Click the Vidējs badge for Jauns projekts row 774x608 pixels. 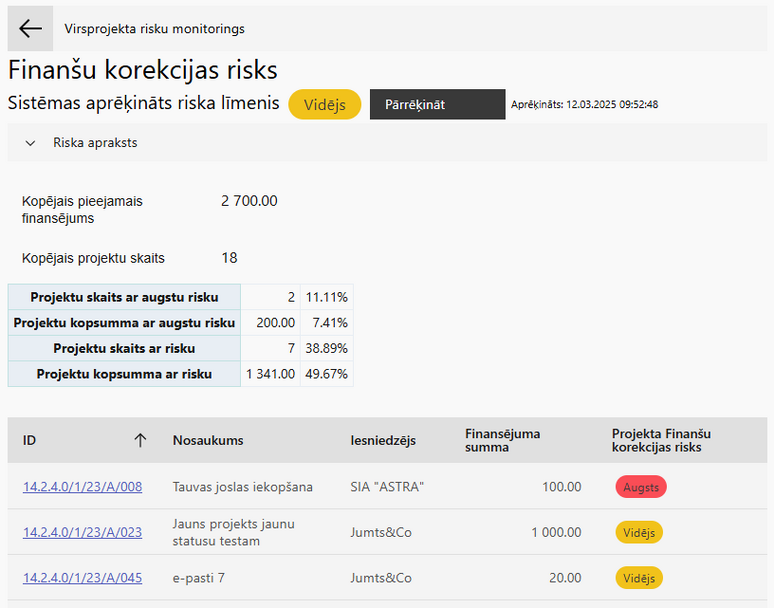pyautogui.click(x=639, y=532)
